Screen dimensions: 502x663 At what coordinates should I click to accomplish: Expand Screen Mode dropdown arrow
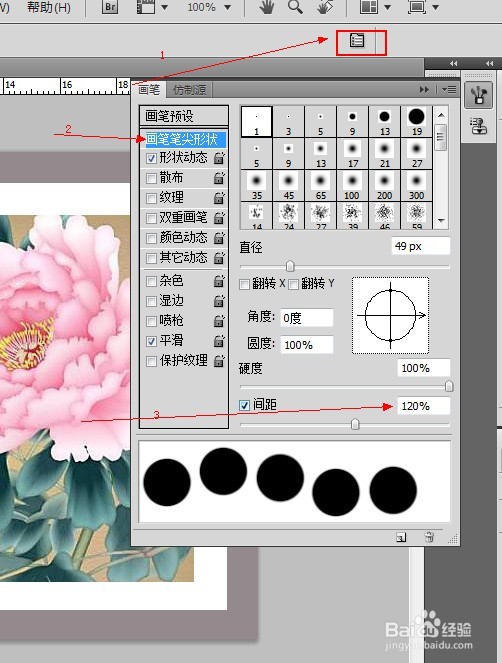tap(436, 7)
